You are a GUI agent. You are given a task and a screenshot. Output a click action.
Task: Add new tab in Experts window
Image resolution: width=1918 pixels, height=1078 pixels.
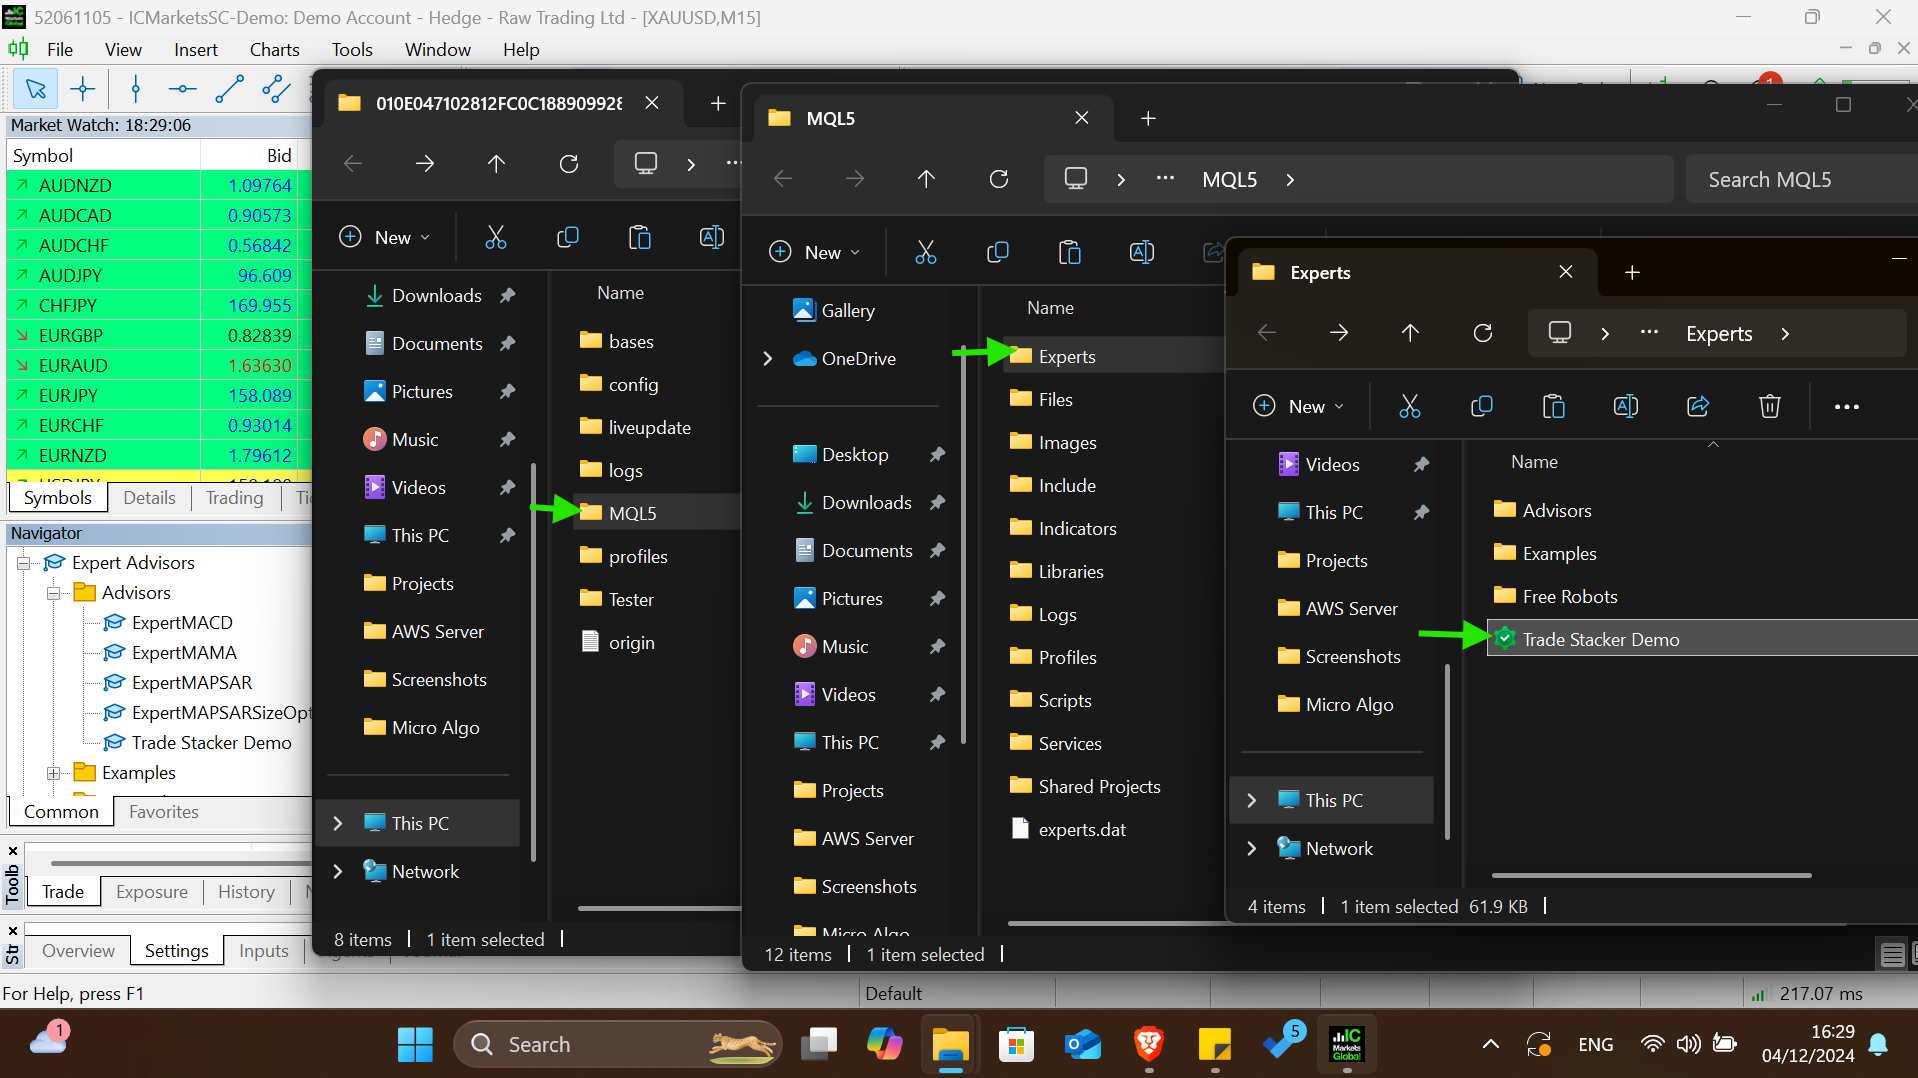point(1632,272)
